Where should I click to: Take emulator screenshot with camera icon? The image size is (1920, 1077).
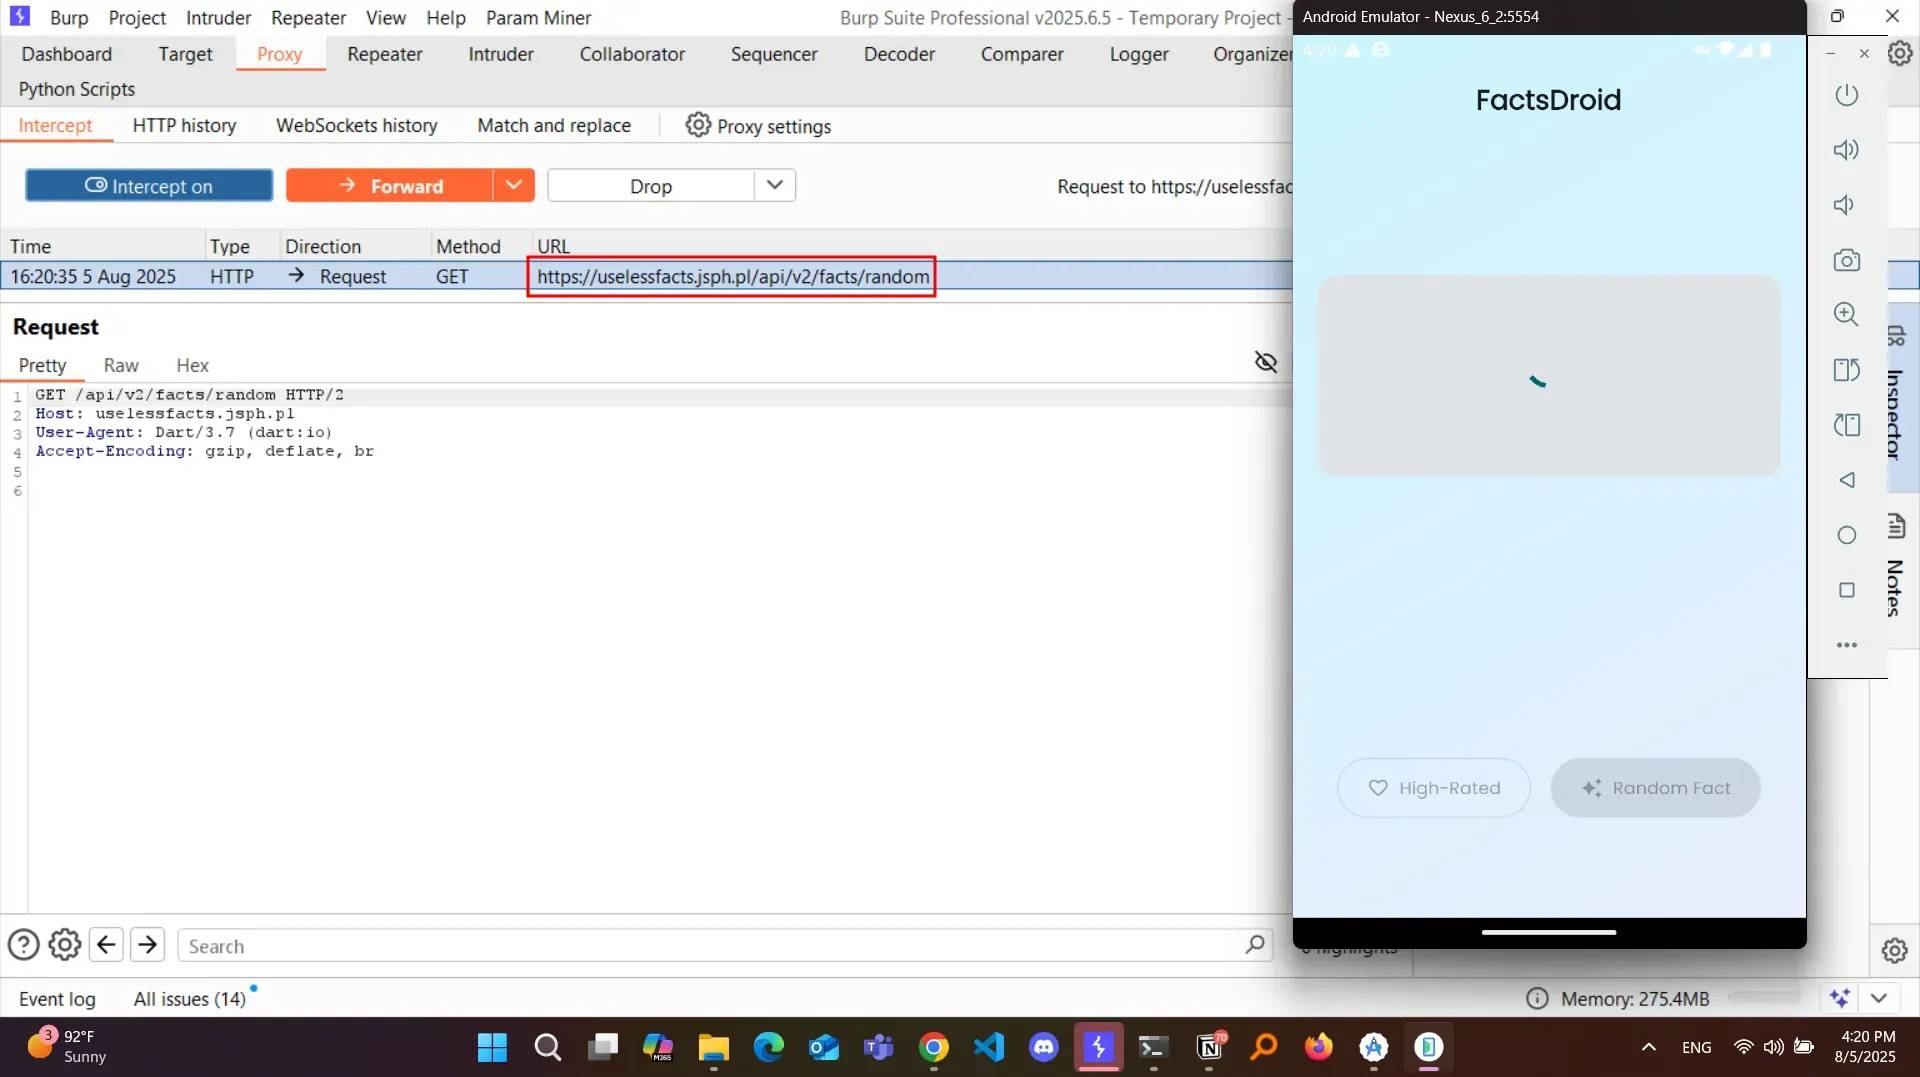[x=1846, y=260]
